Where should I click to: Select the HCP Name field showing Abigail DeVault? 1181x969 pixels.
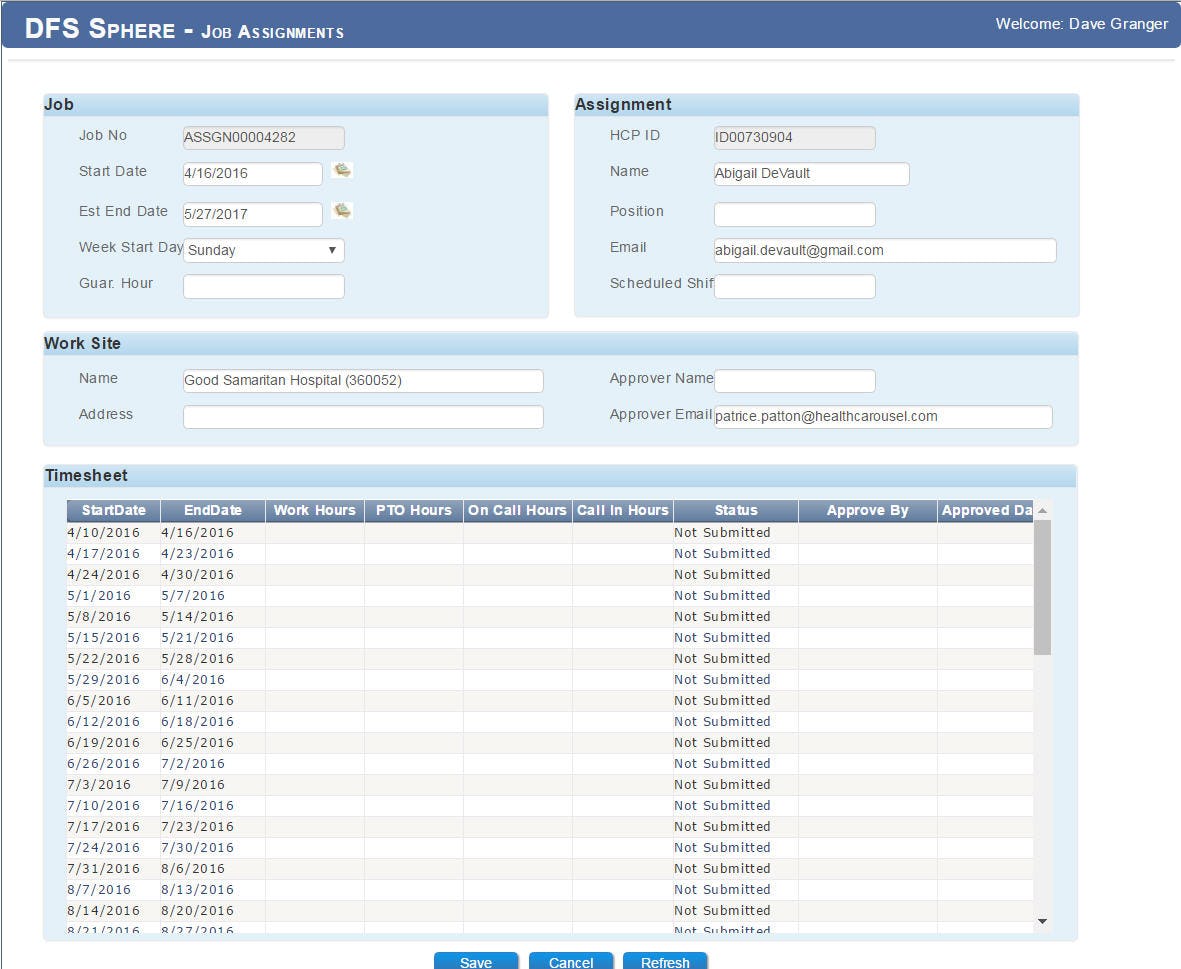coord(811,173)
